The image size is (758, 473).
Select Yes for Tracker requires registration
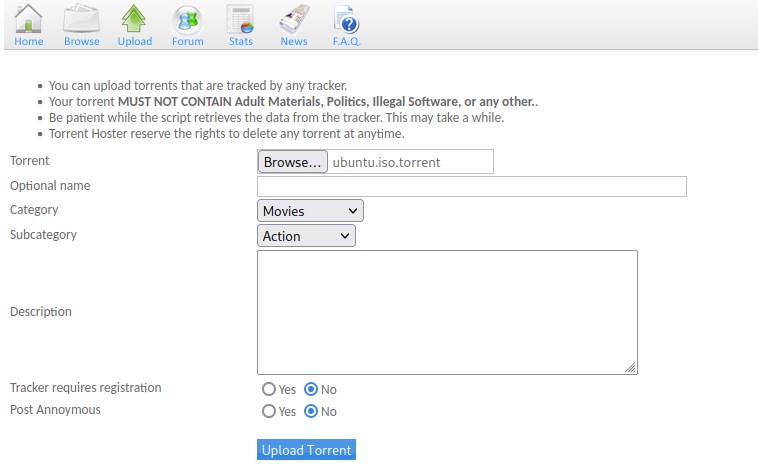pyautogui.click(x=268, y=389)
